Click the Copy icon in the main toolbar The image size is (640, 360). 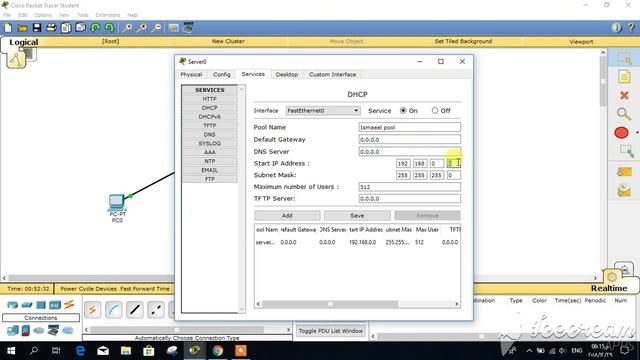66,28
